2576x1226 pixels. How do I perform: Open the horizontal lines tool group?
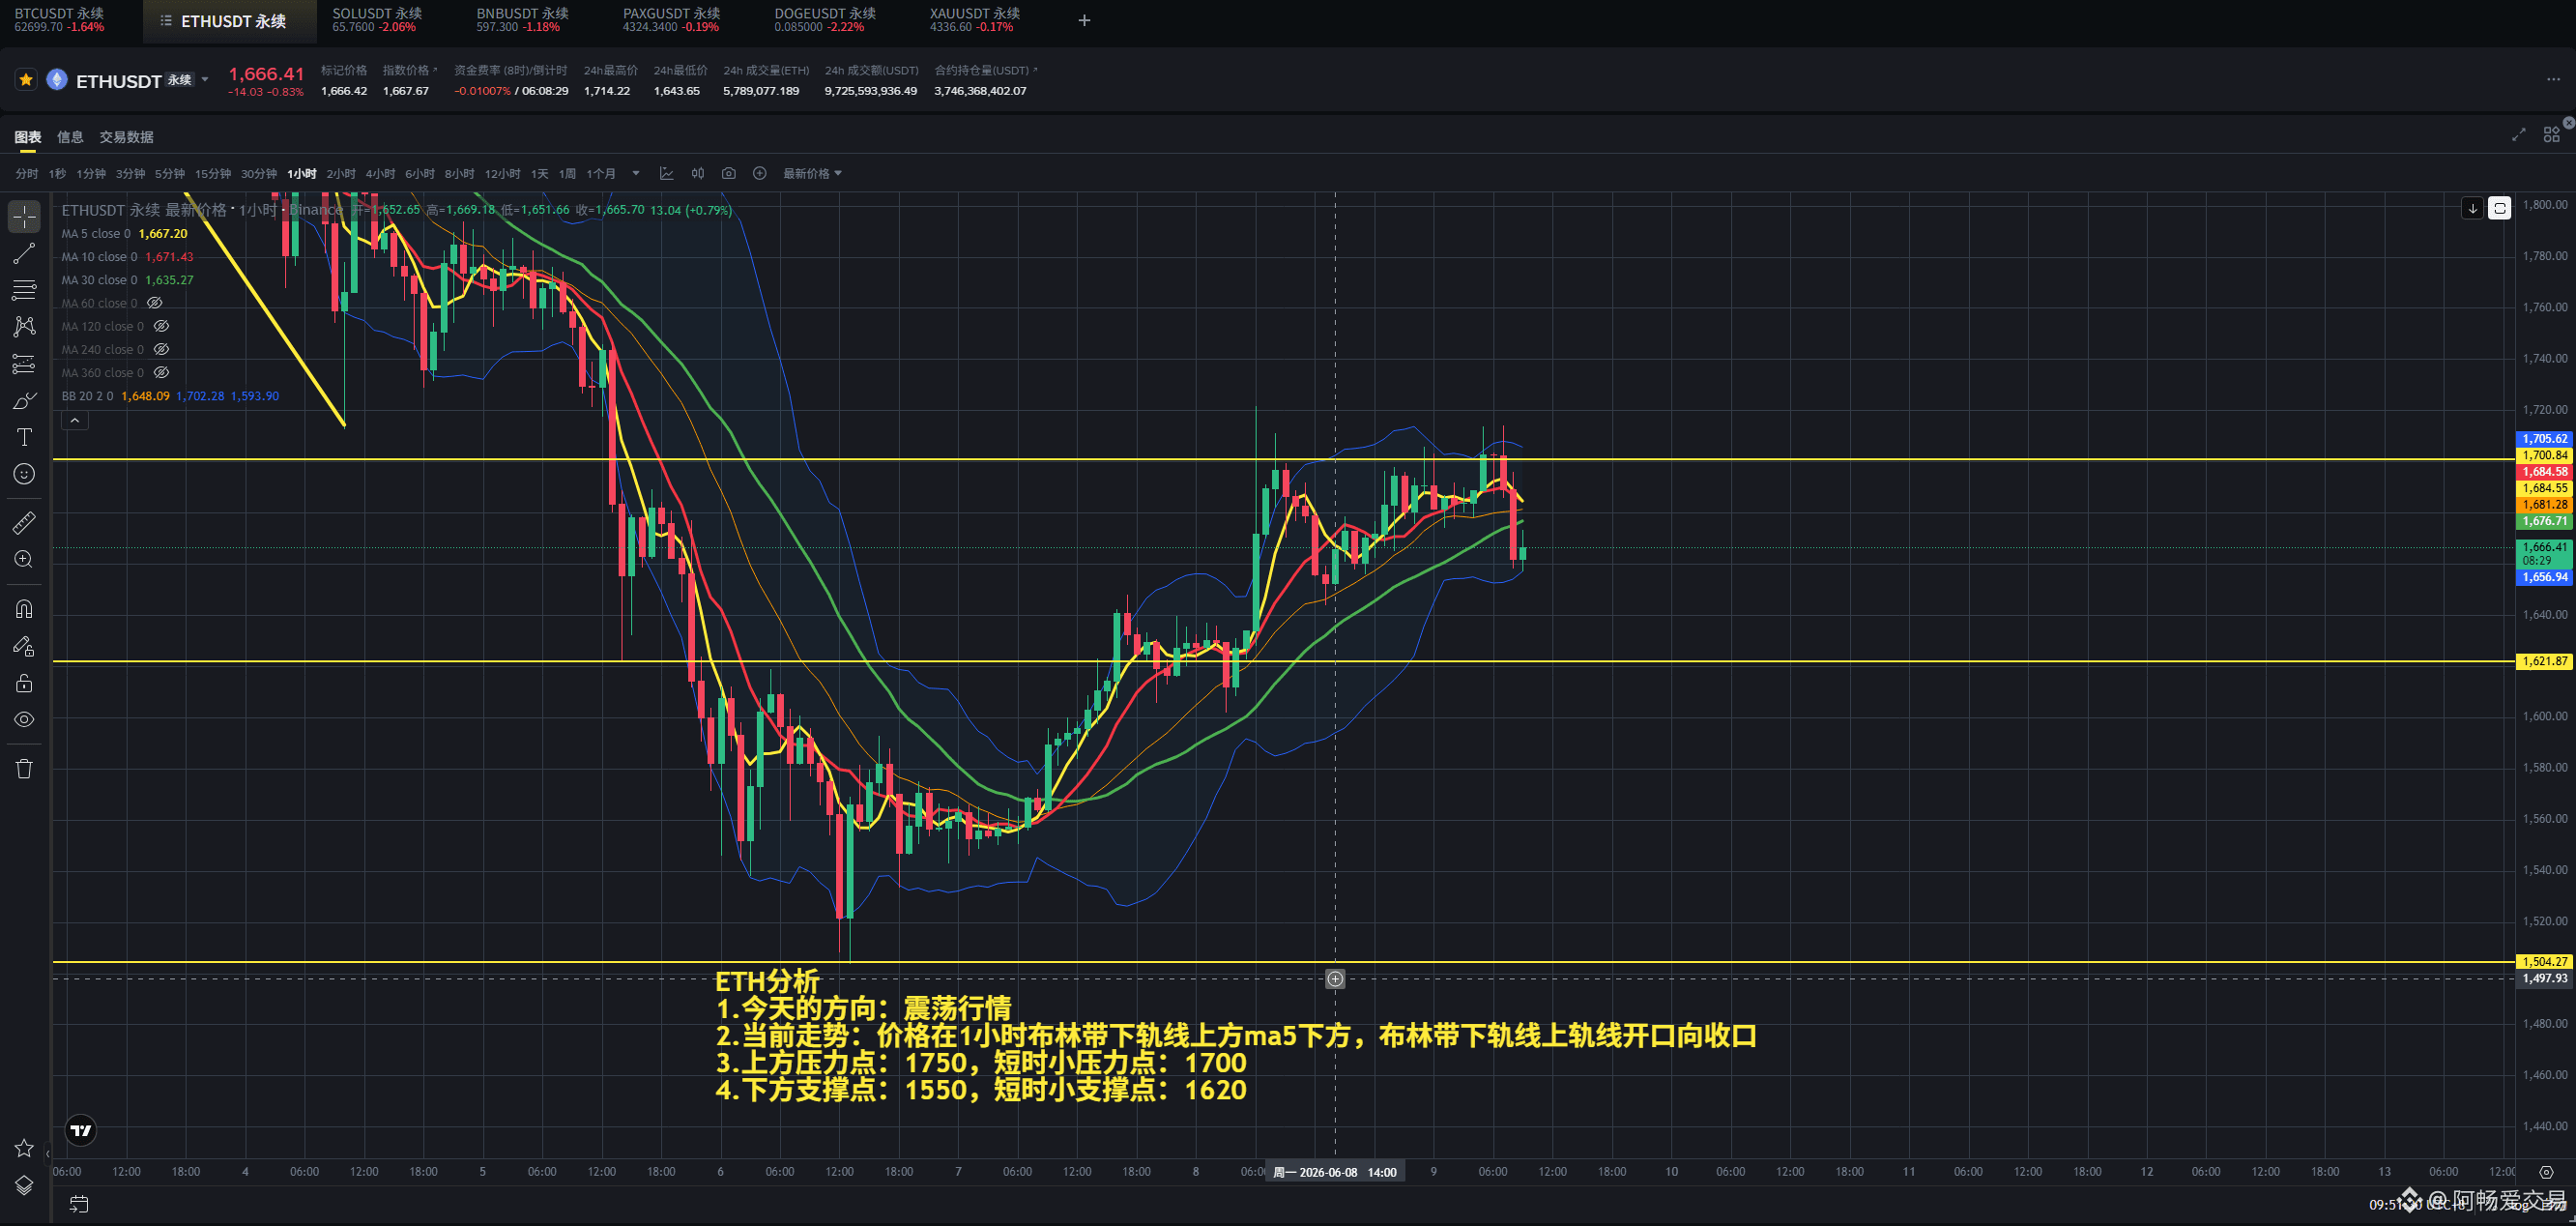(24, 290)
